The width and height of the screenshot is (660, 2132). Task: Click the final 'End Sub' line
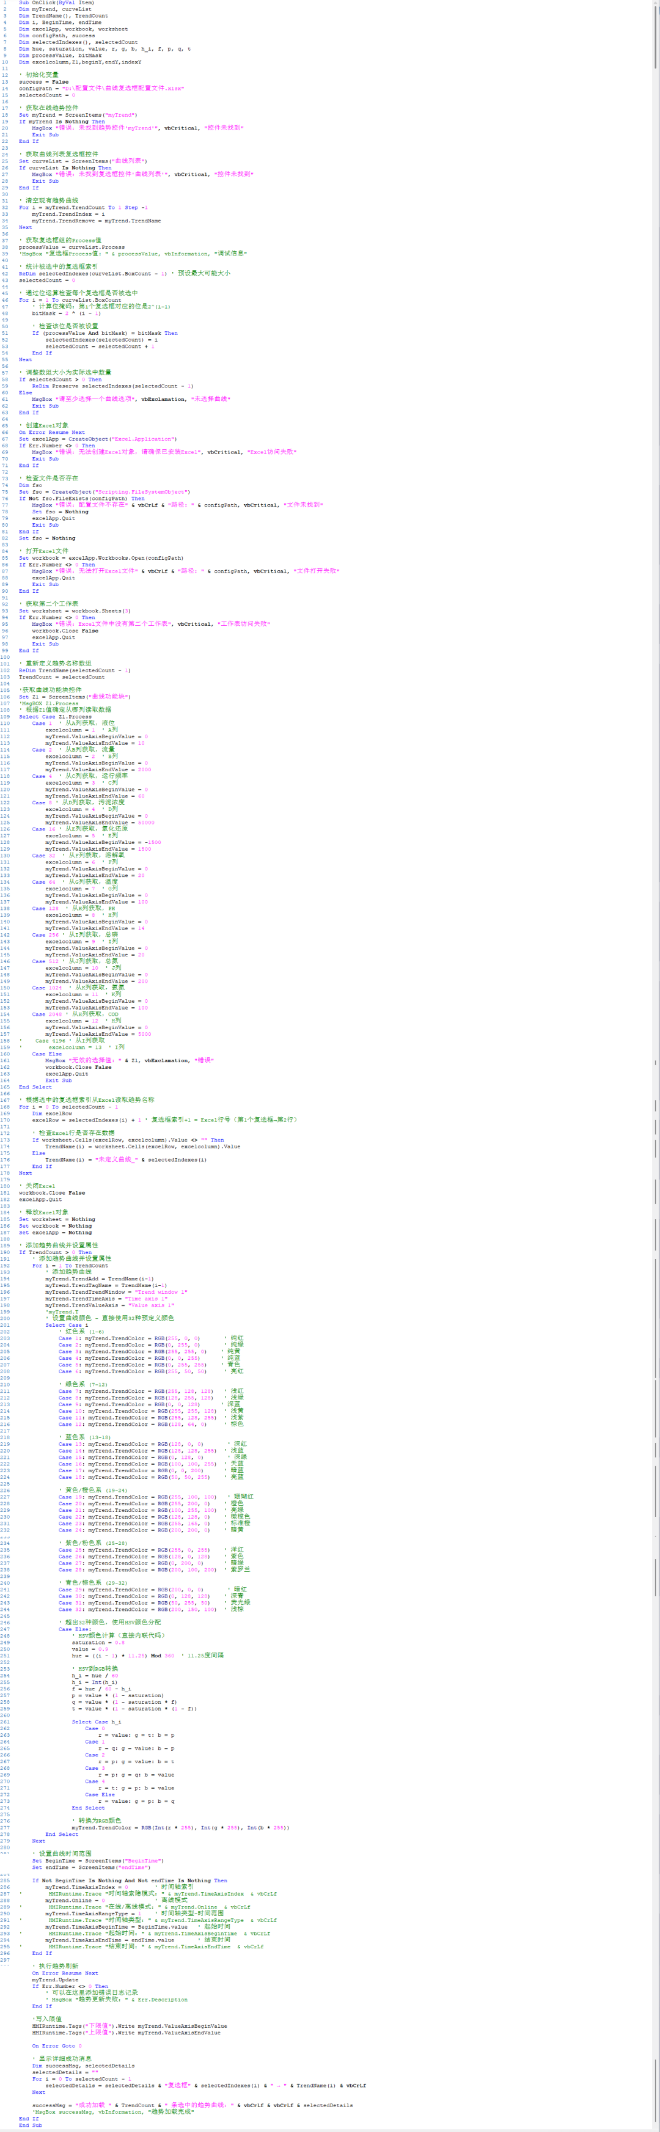[x=31, y=2123]
